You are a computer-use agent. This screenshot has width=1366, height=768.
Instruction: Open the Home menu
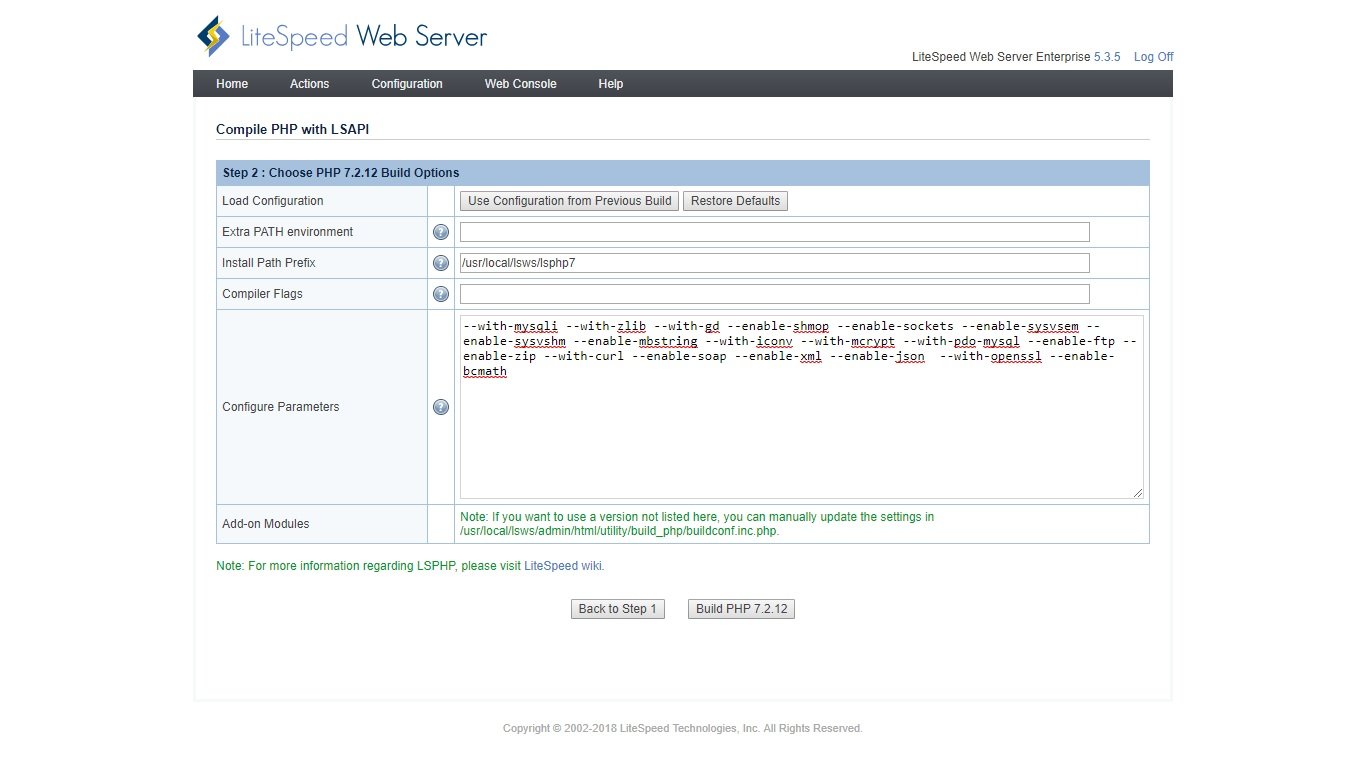tap(232, 84)
